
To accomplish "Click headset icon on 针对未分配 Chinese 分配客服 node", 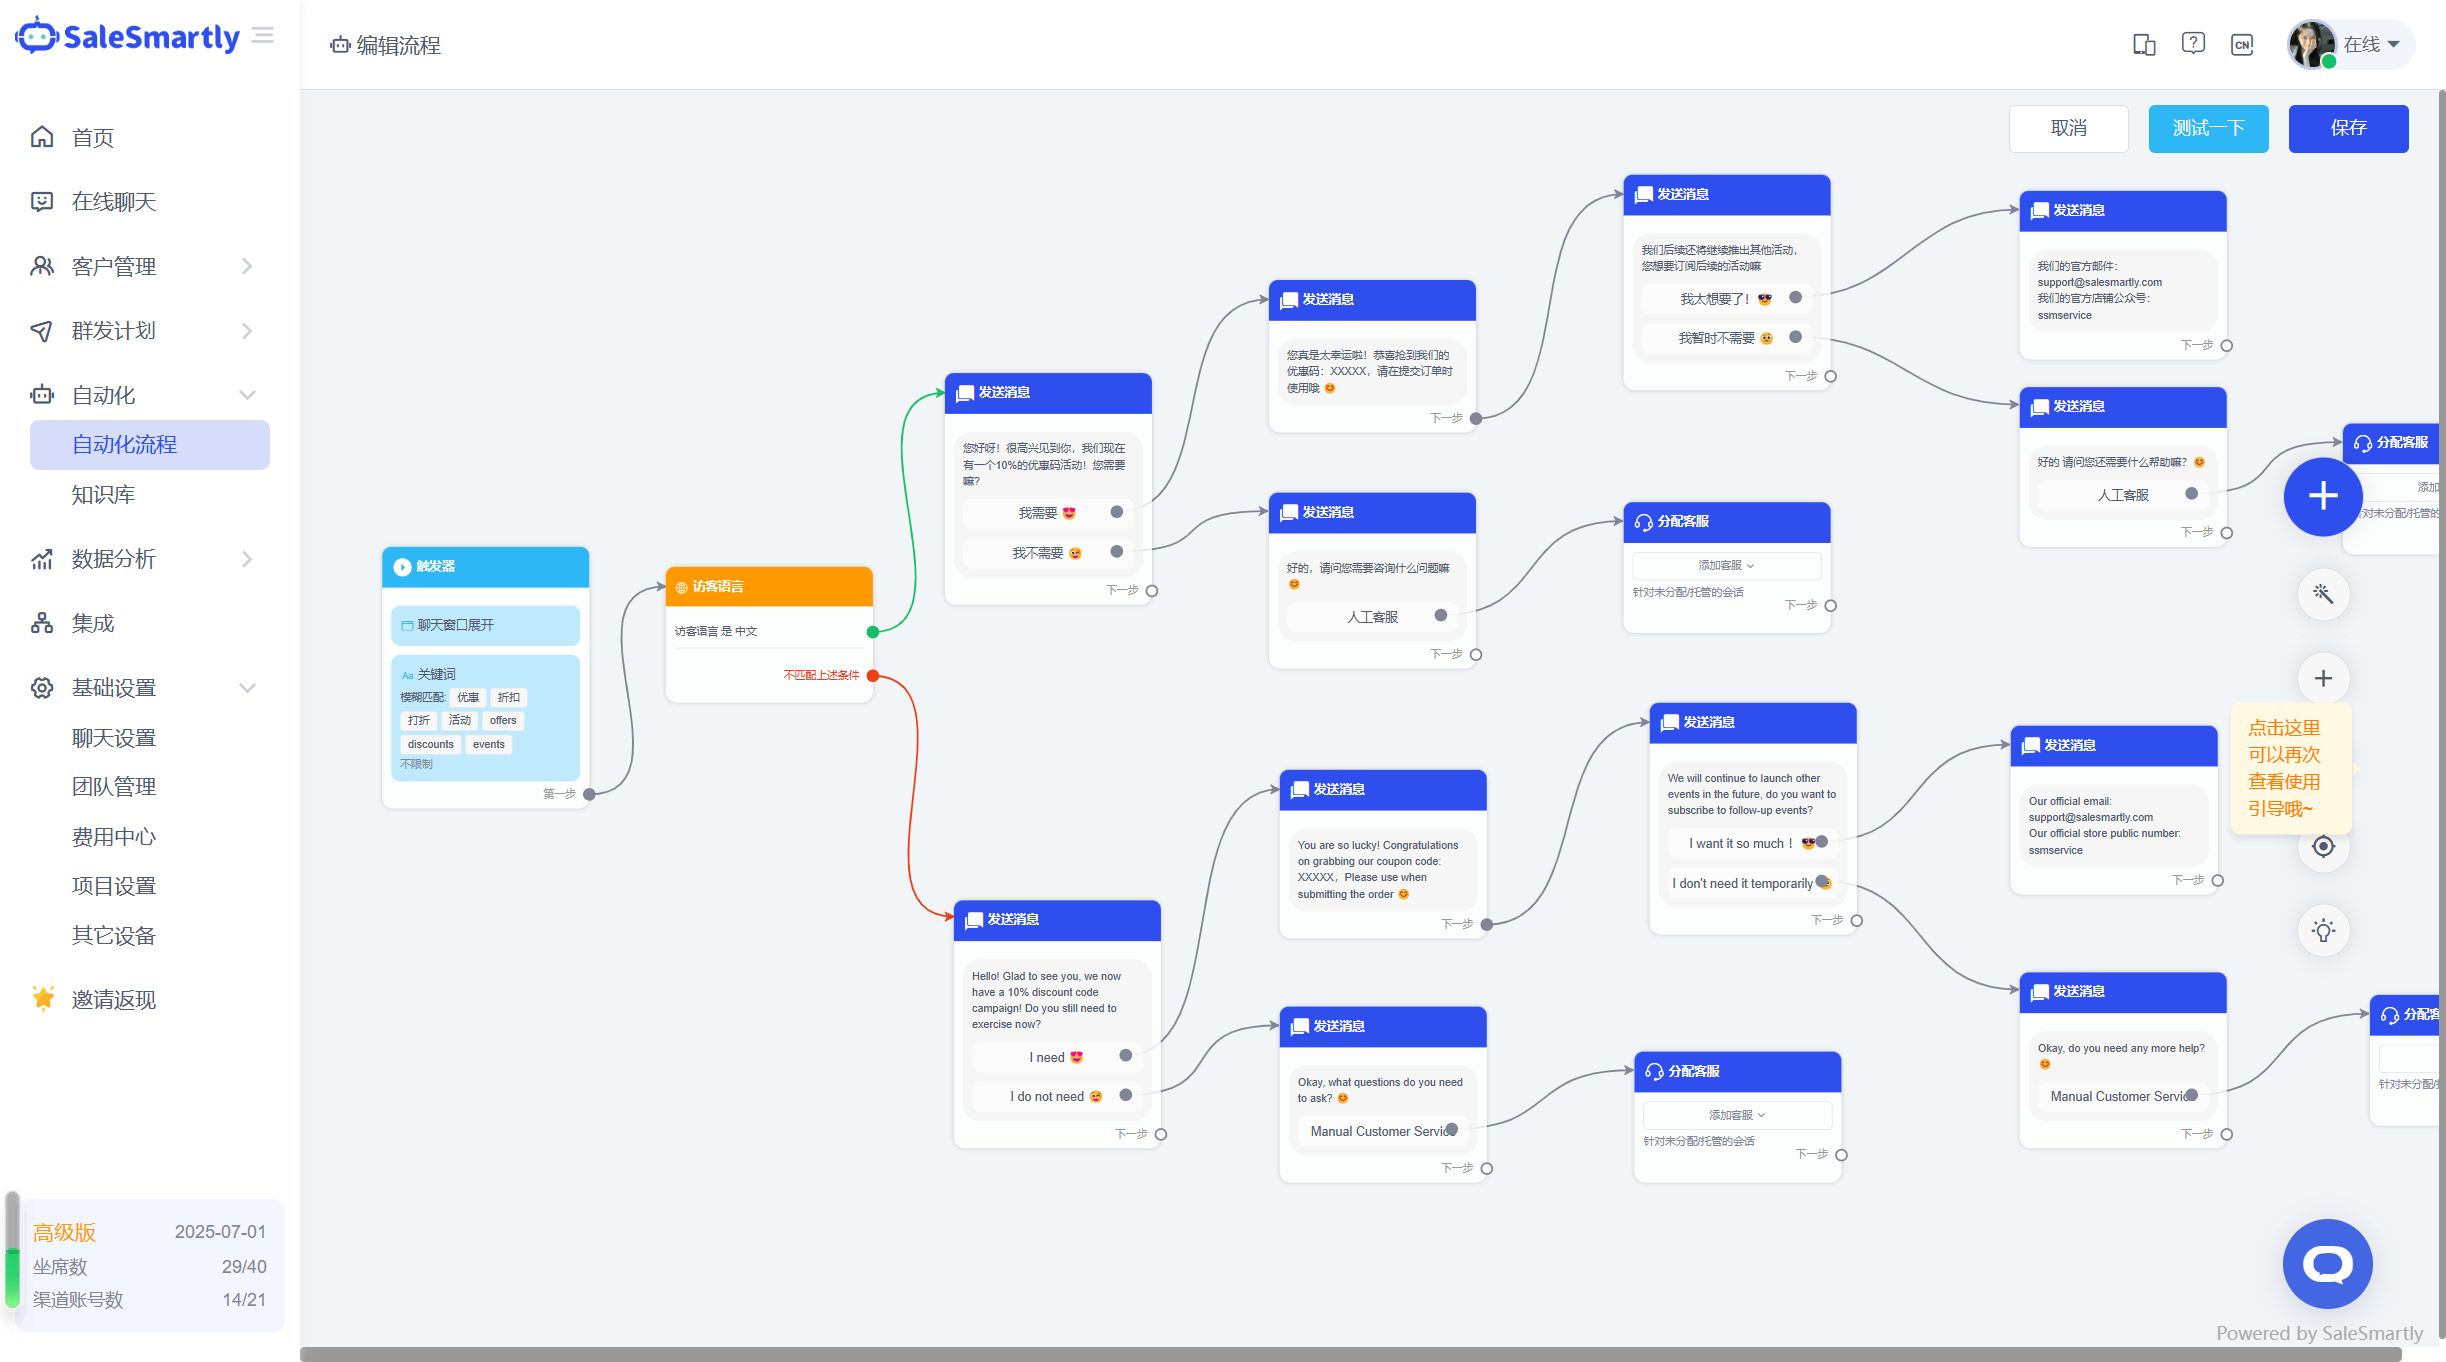I will (x=1644, y=522).
